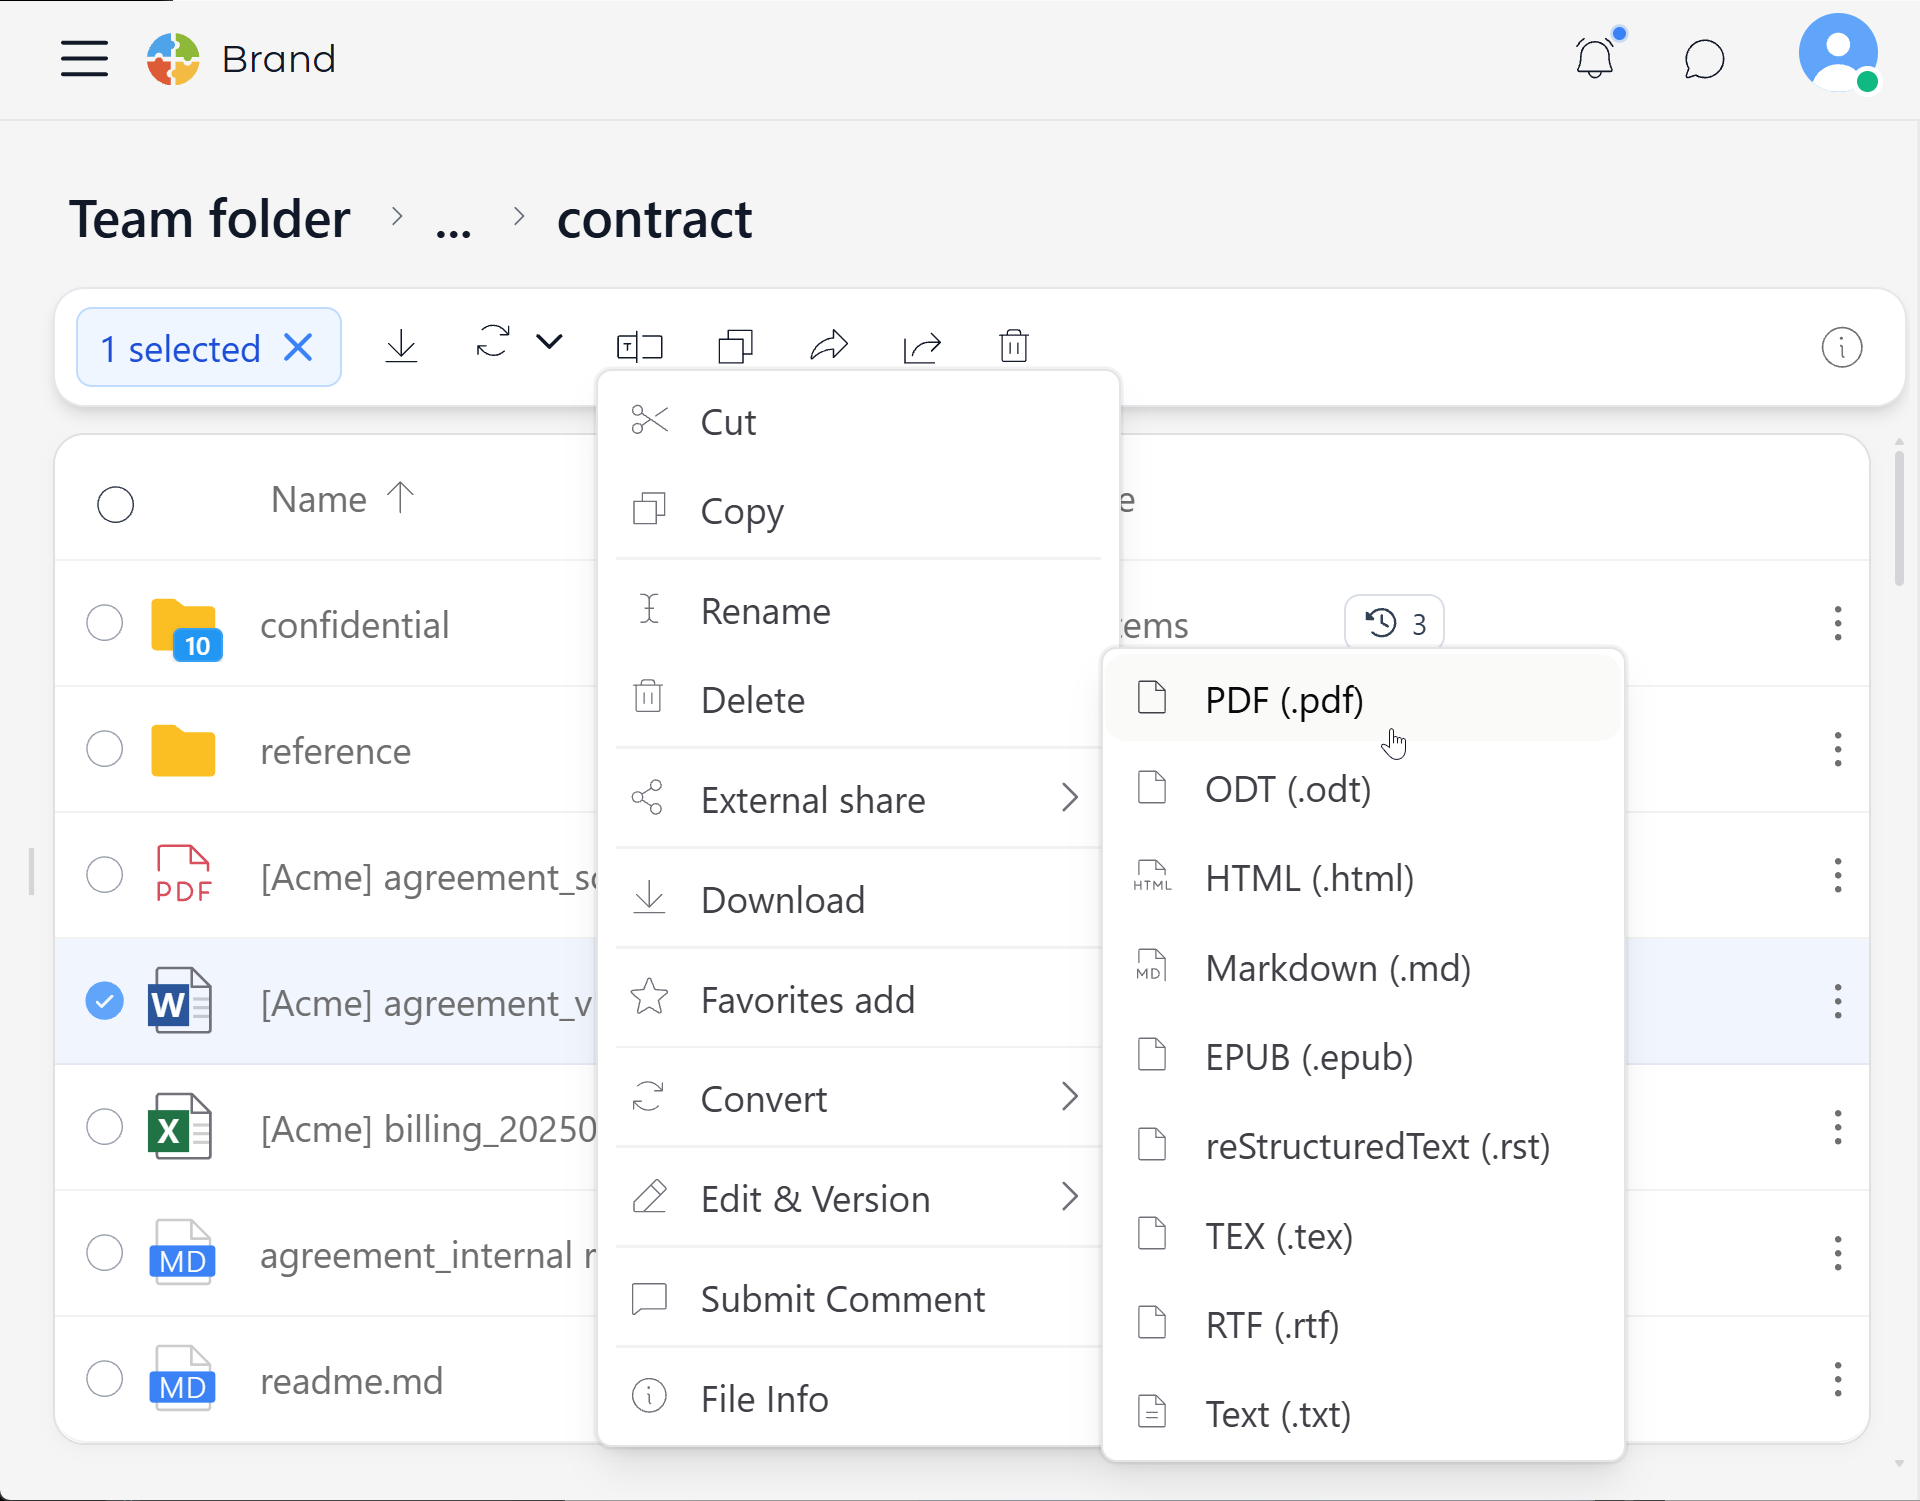Open the confidential folder icon
Screen dimensions: 1920x1501
click(185, 629)
